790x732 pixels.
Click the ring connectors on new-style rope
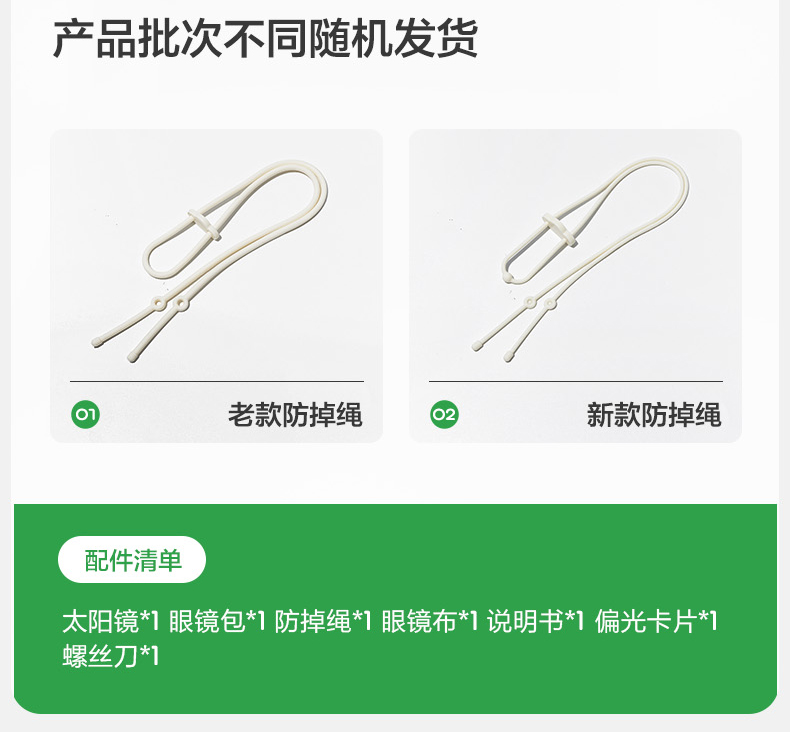point(540,303)
